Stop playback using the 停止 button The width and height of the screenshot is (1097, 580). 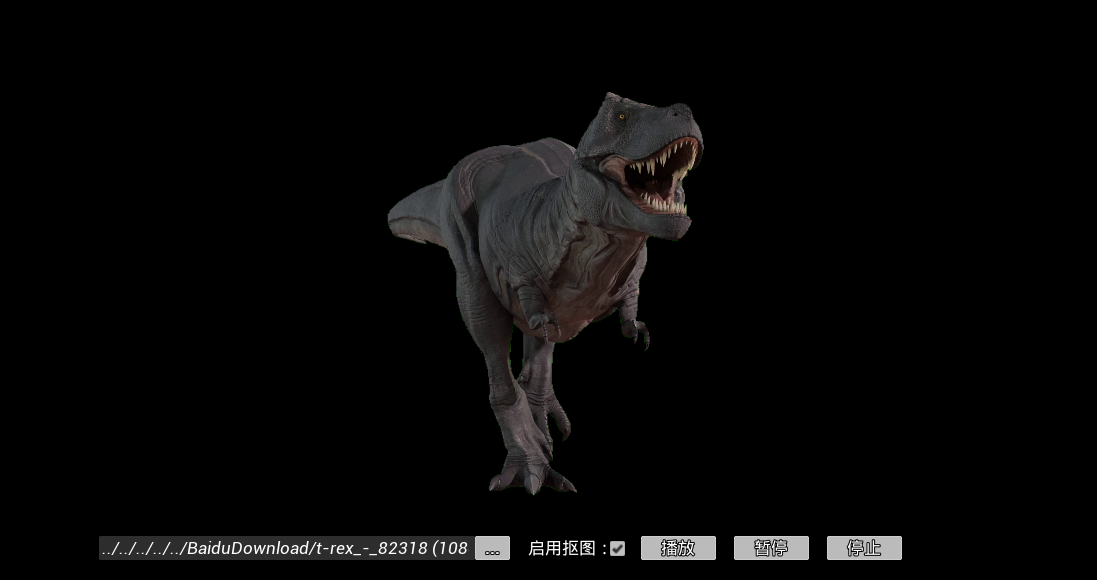864,548
